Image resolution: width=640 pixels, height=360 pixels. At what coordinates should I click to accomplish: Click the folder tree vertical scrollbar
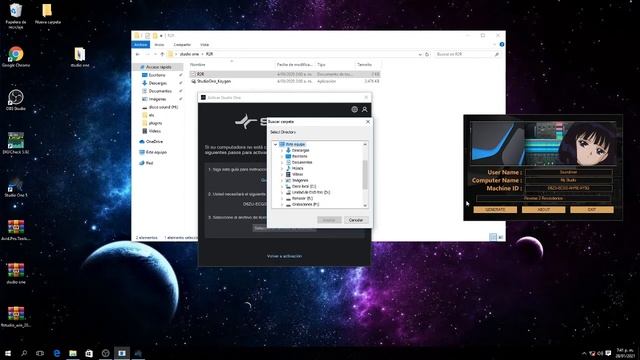(365, 175)
